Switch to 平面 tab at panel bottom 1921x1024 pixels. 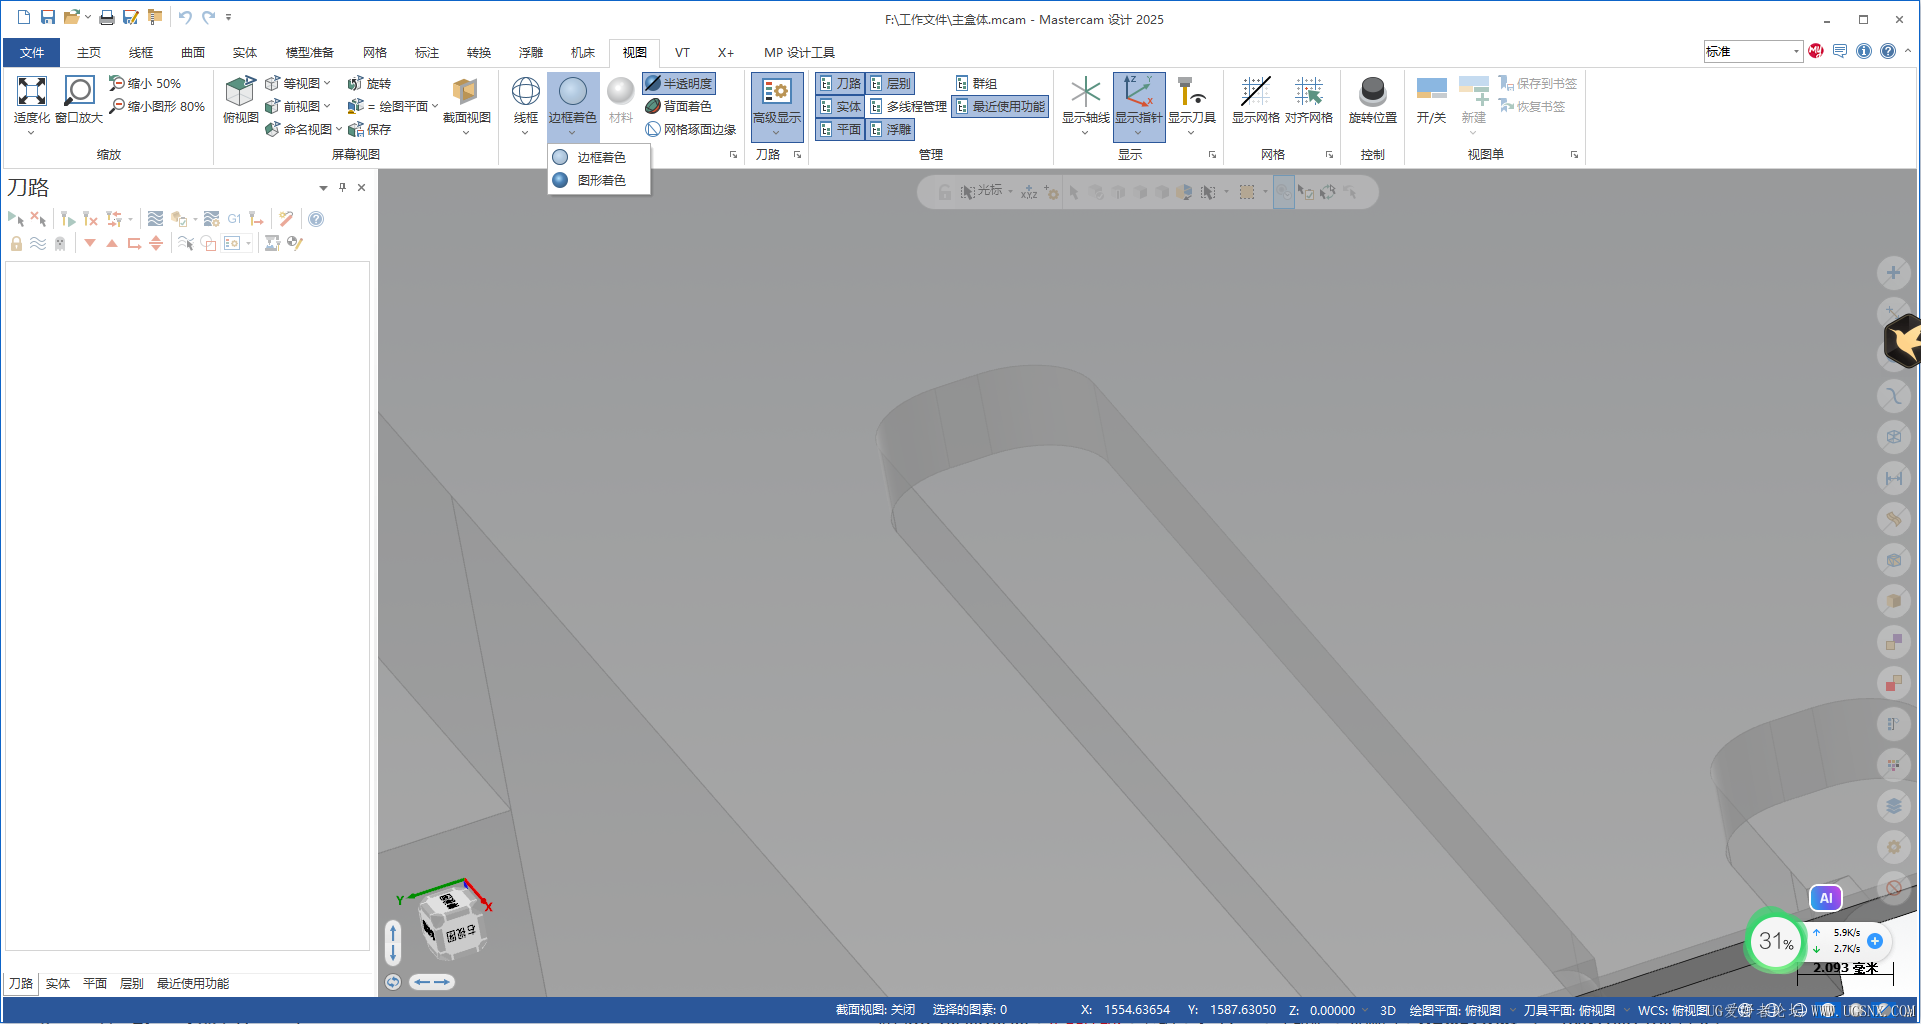(x=95, y=983)
